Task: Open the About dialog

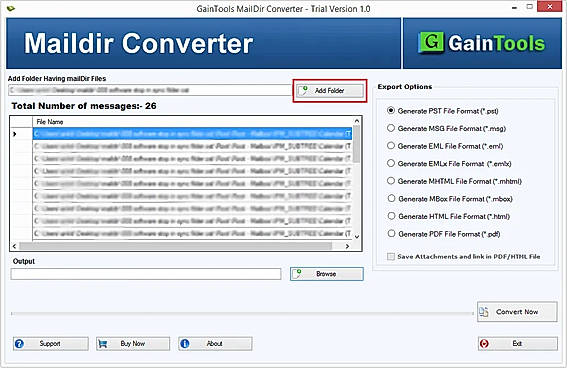Action: pyautogui.click(x=215, y=343)
